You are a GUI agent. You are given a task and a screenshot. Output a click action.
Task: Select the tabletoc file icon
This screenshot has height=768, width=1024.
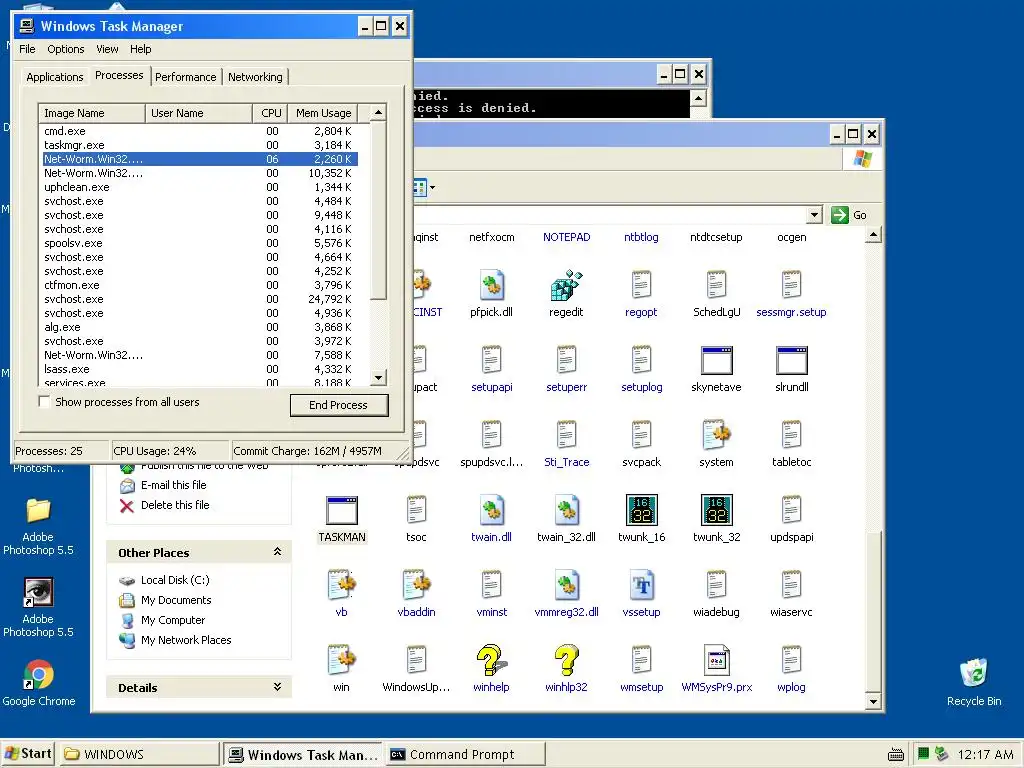[x=792, y=436]
